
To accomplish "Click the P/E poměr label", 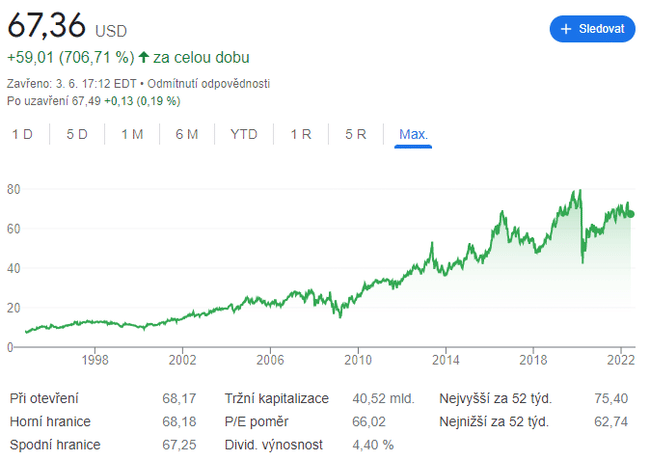I will coord(255,421).
